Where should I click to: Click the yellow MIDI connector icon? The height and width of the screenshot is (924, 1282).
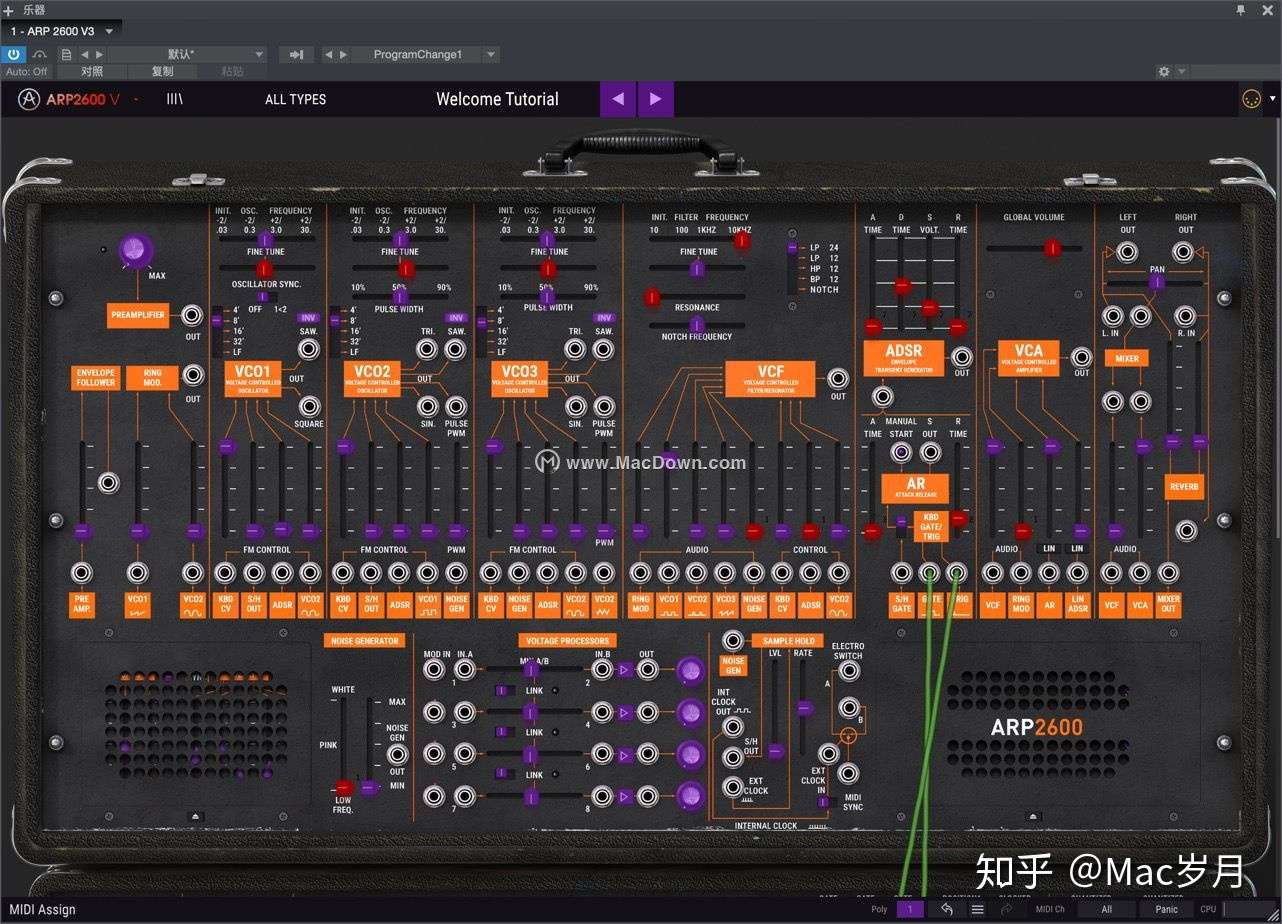tap(1251, 99)
